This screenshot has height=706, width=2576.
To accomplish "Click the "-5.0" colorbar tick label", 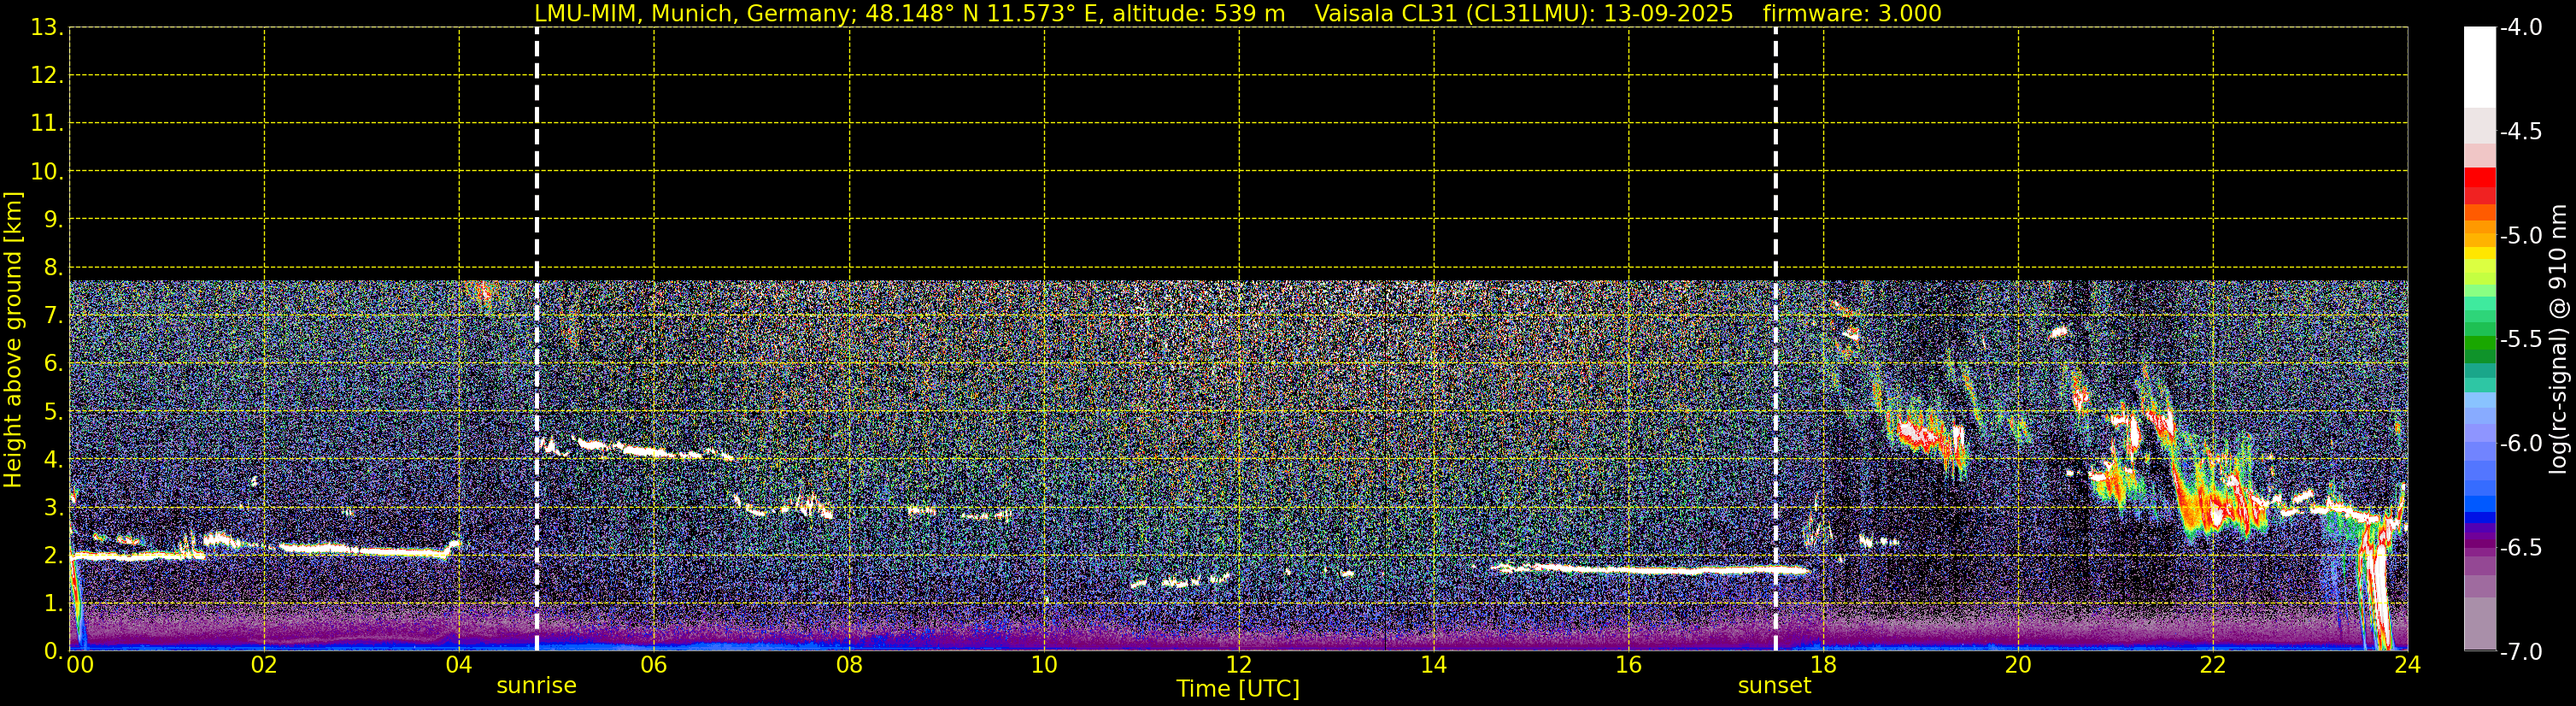I will tap(2520, 236).
